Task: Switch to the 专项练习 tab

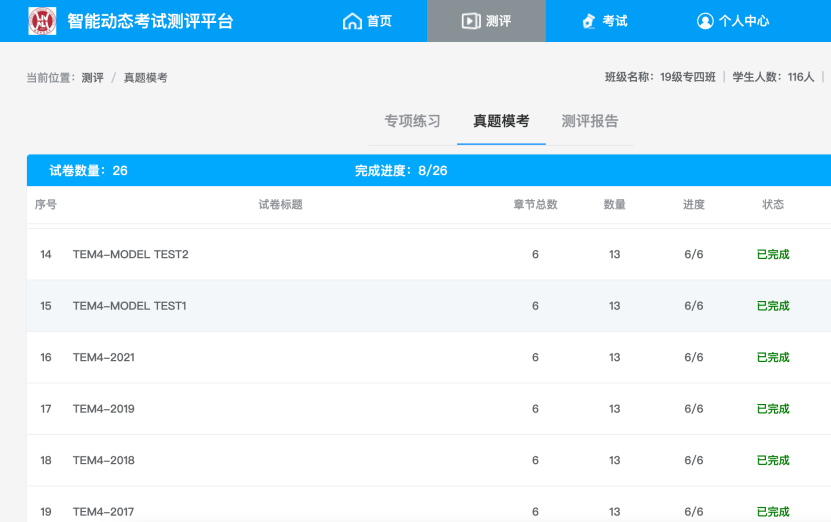Action: pyautogui.click(x=412, y=121)
